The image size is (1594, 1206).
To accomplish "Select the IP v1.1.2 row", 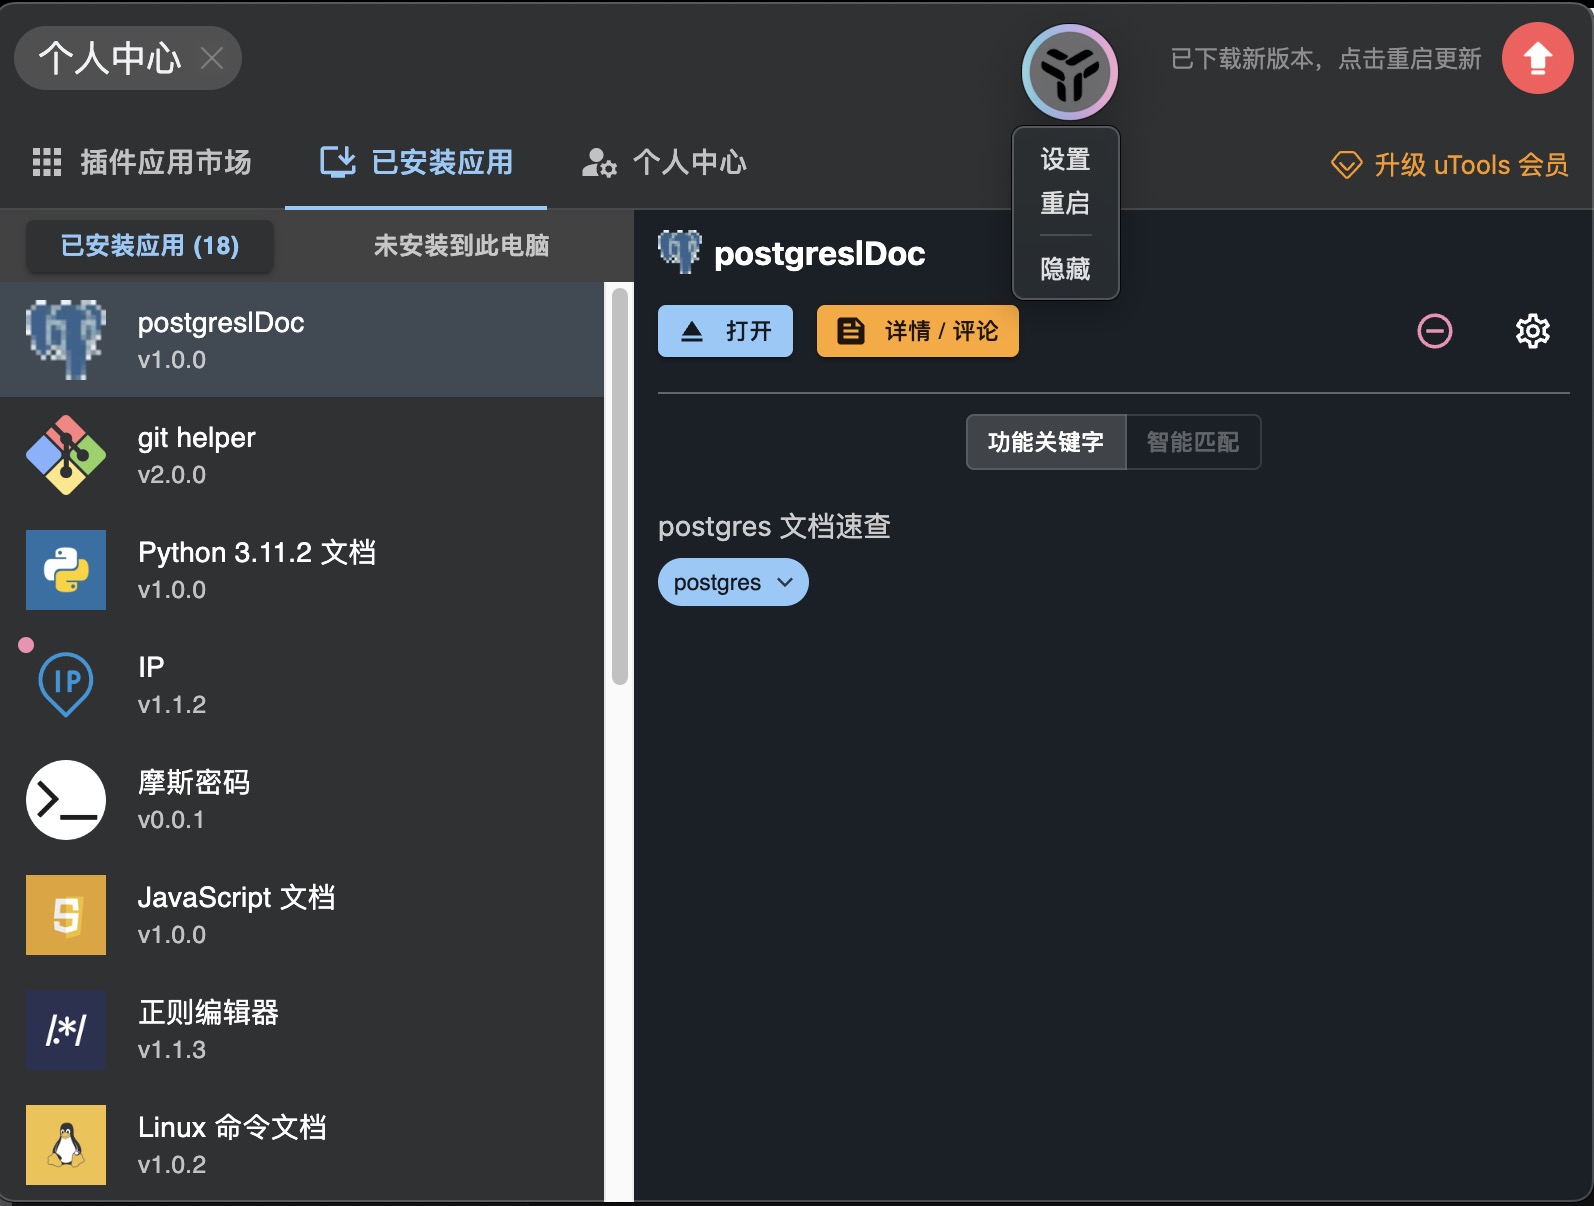I will coord(302,685).
